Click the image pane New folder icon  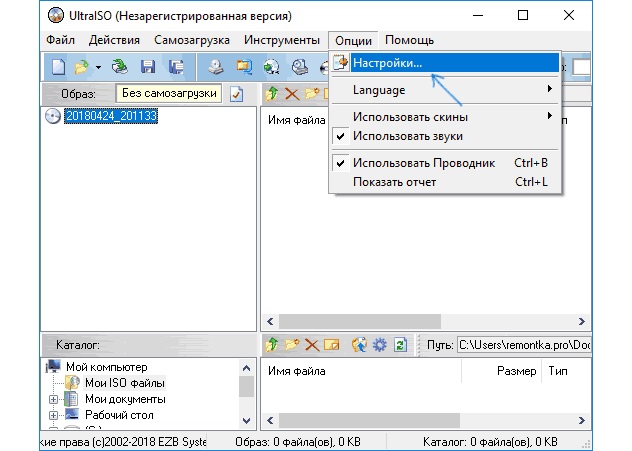click(312, 94)
